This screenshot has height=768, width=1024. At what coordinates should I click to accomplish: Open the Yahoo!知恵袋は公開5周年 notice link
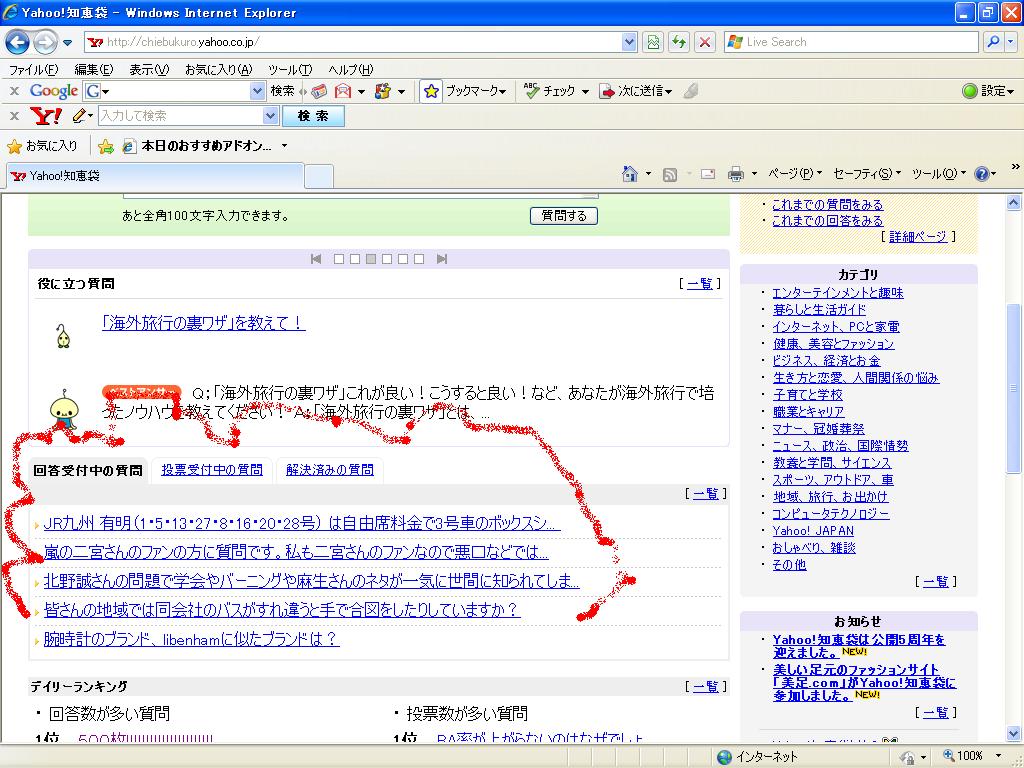859,646
